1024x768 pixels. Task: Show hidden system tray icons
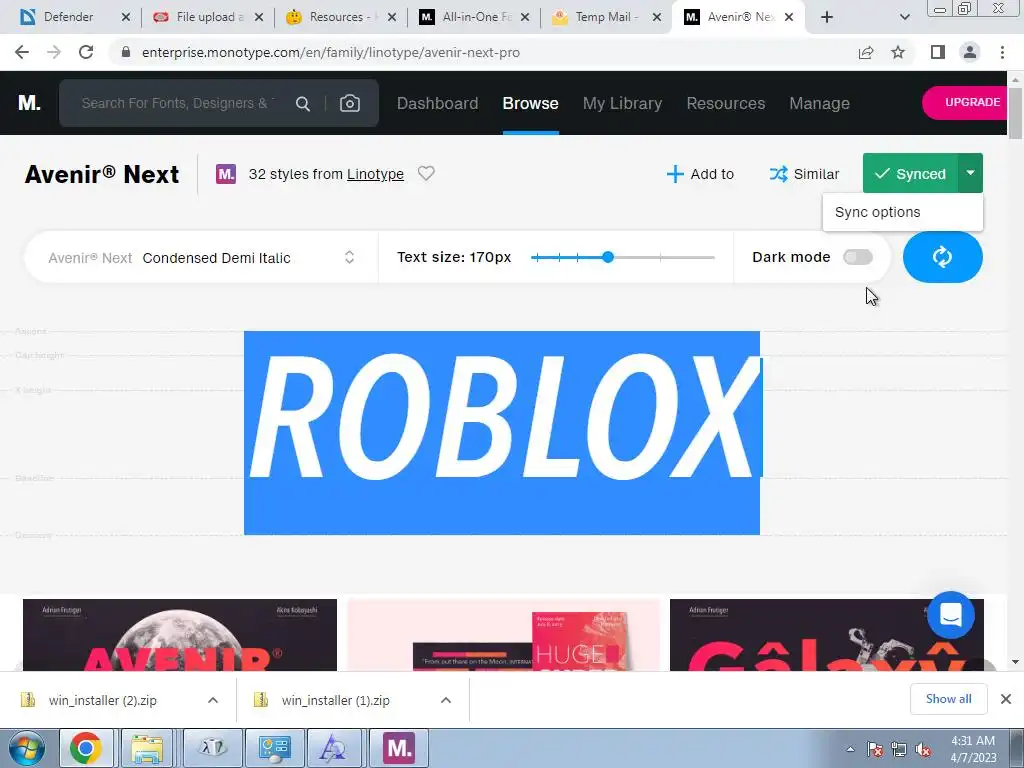[x=850, y=750]
